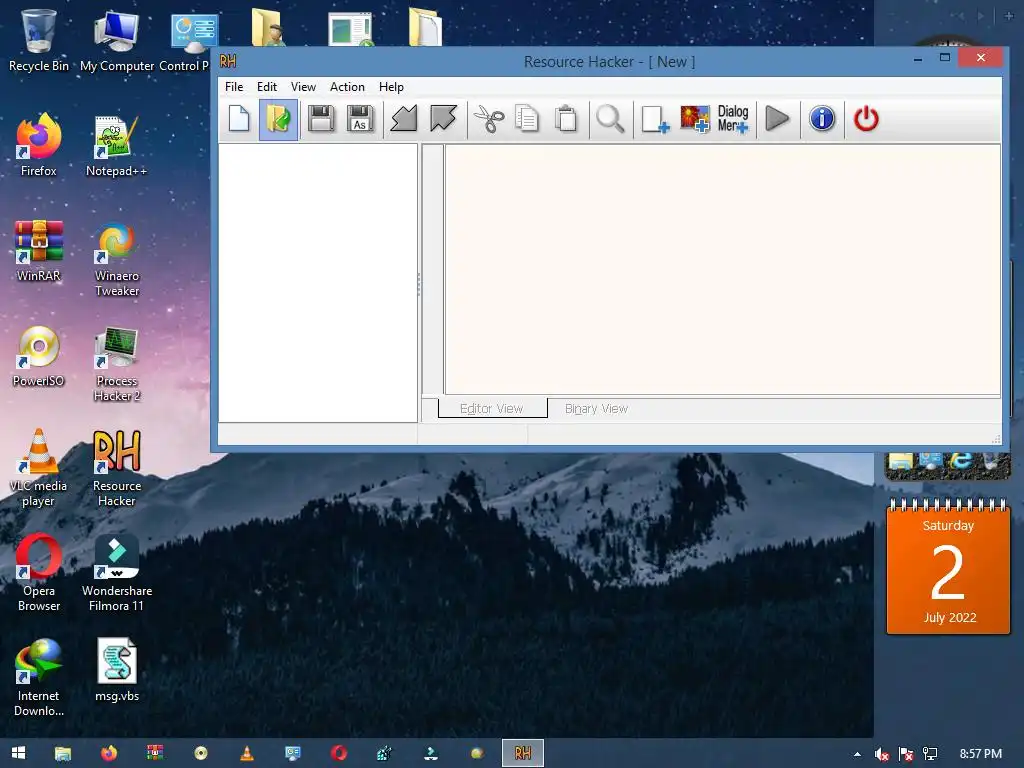Click the empty resource tree pane
This screenshot has width=1024, height=768.
point(317,282)
